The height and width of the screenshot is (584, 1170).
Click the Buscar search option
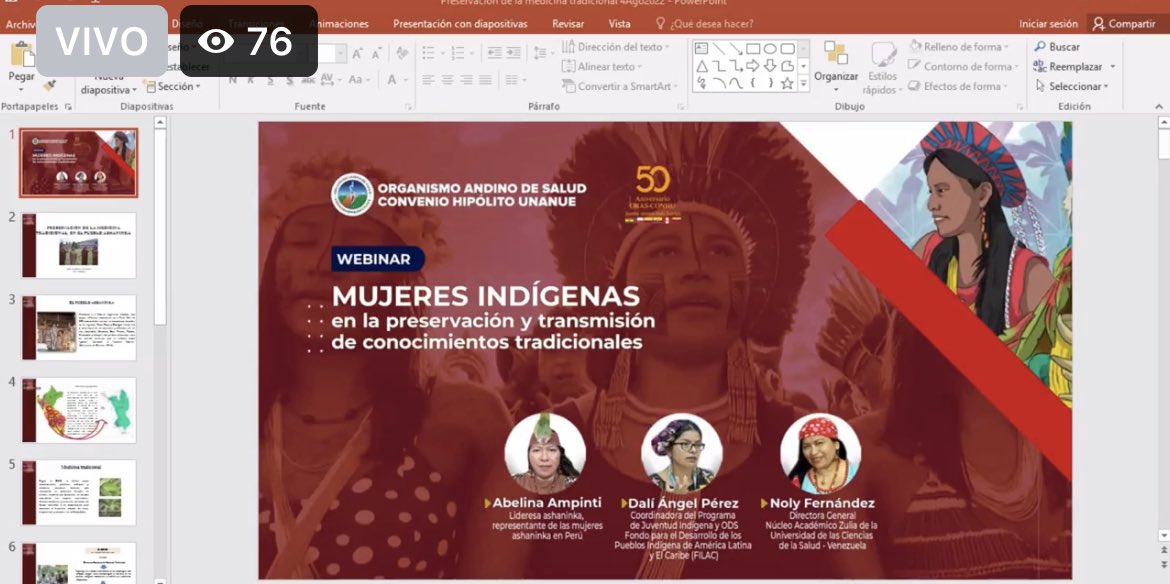1057,47
